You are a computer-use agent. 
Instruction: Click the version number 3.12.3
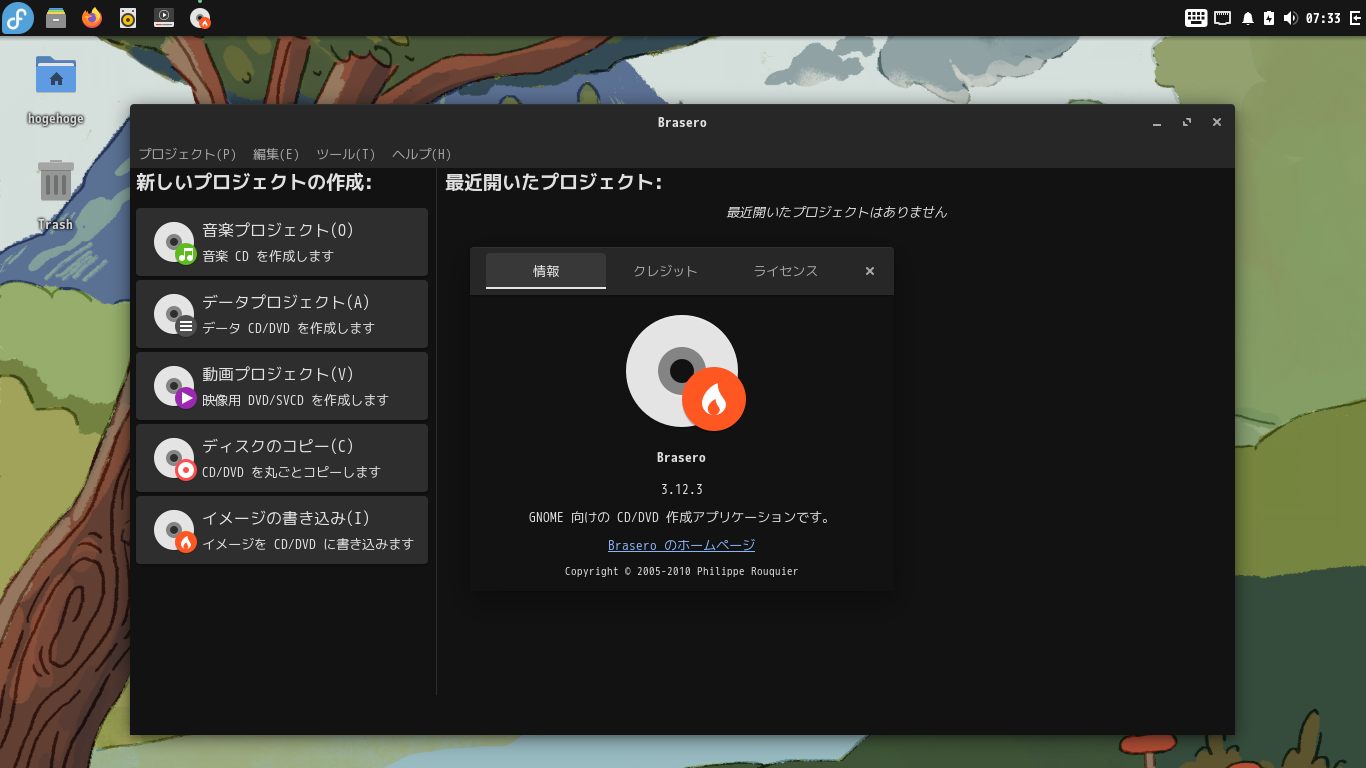[681, 489]
